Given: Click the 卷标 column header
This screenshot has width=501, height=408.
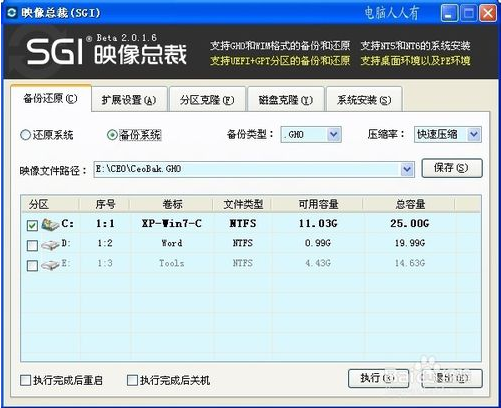Looking at the screenshot, I should point(172,204).
